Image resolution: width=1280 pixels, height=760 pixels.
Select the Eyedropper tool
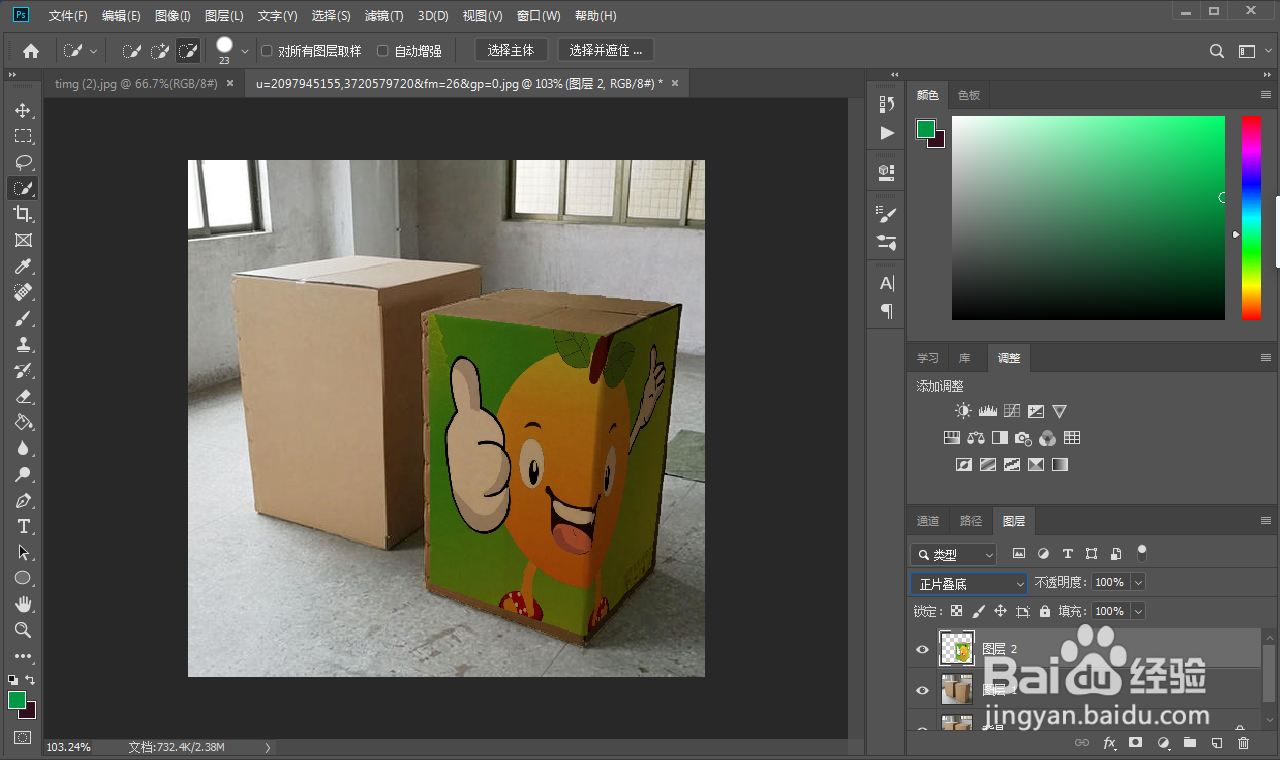click(x=23, y=266)
